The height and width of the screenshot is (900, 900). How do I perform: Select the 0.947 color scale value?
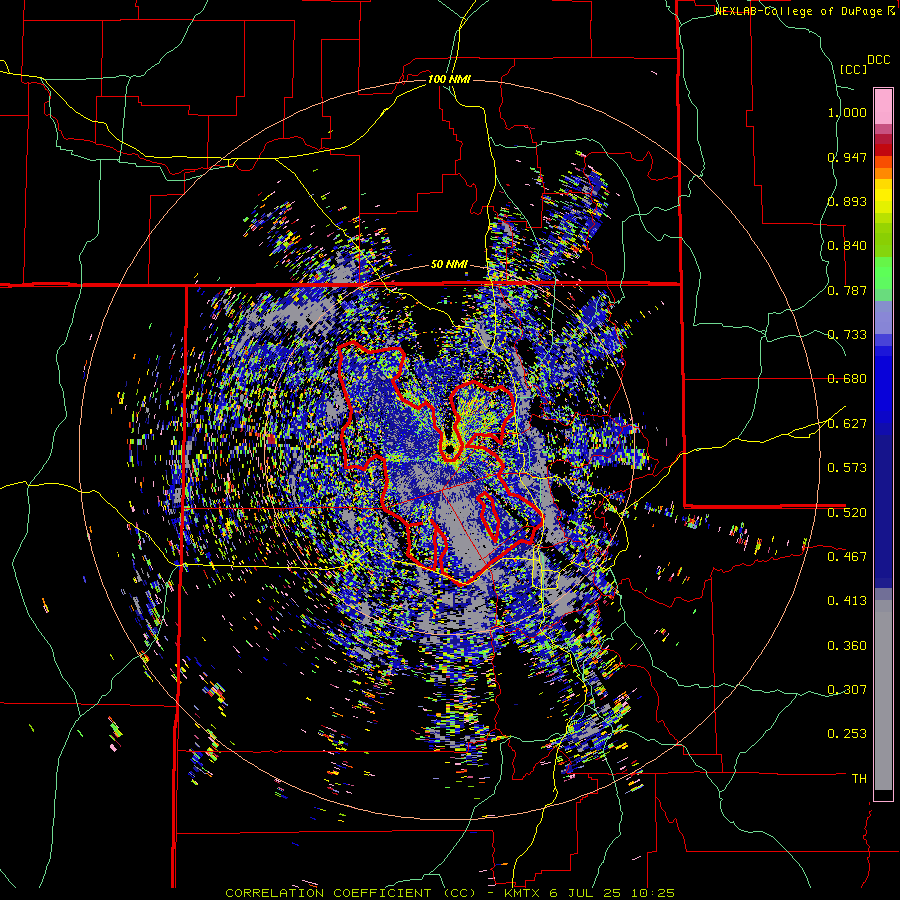[847, 157]
